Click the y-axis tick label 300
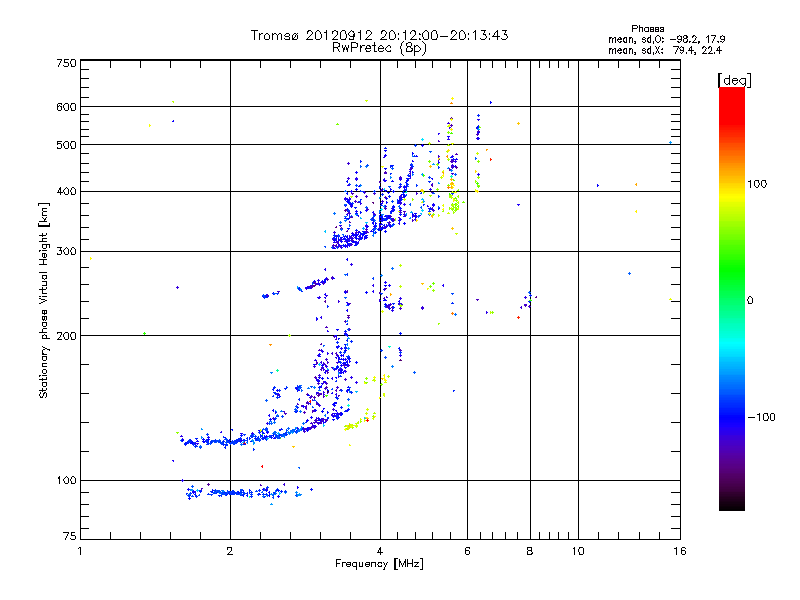 [x=66, y=252]
